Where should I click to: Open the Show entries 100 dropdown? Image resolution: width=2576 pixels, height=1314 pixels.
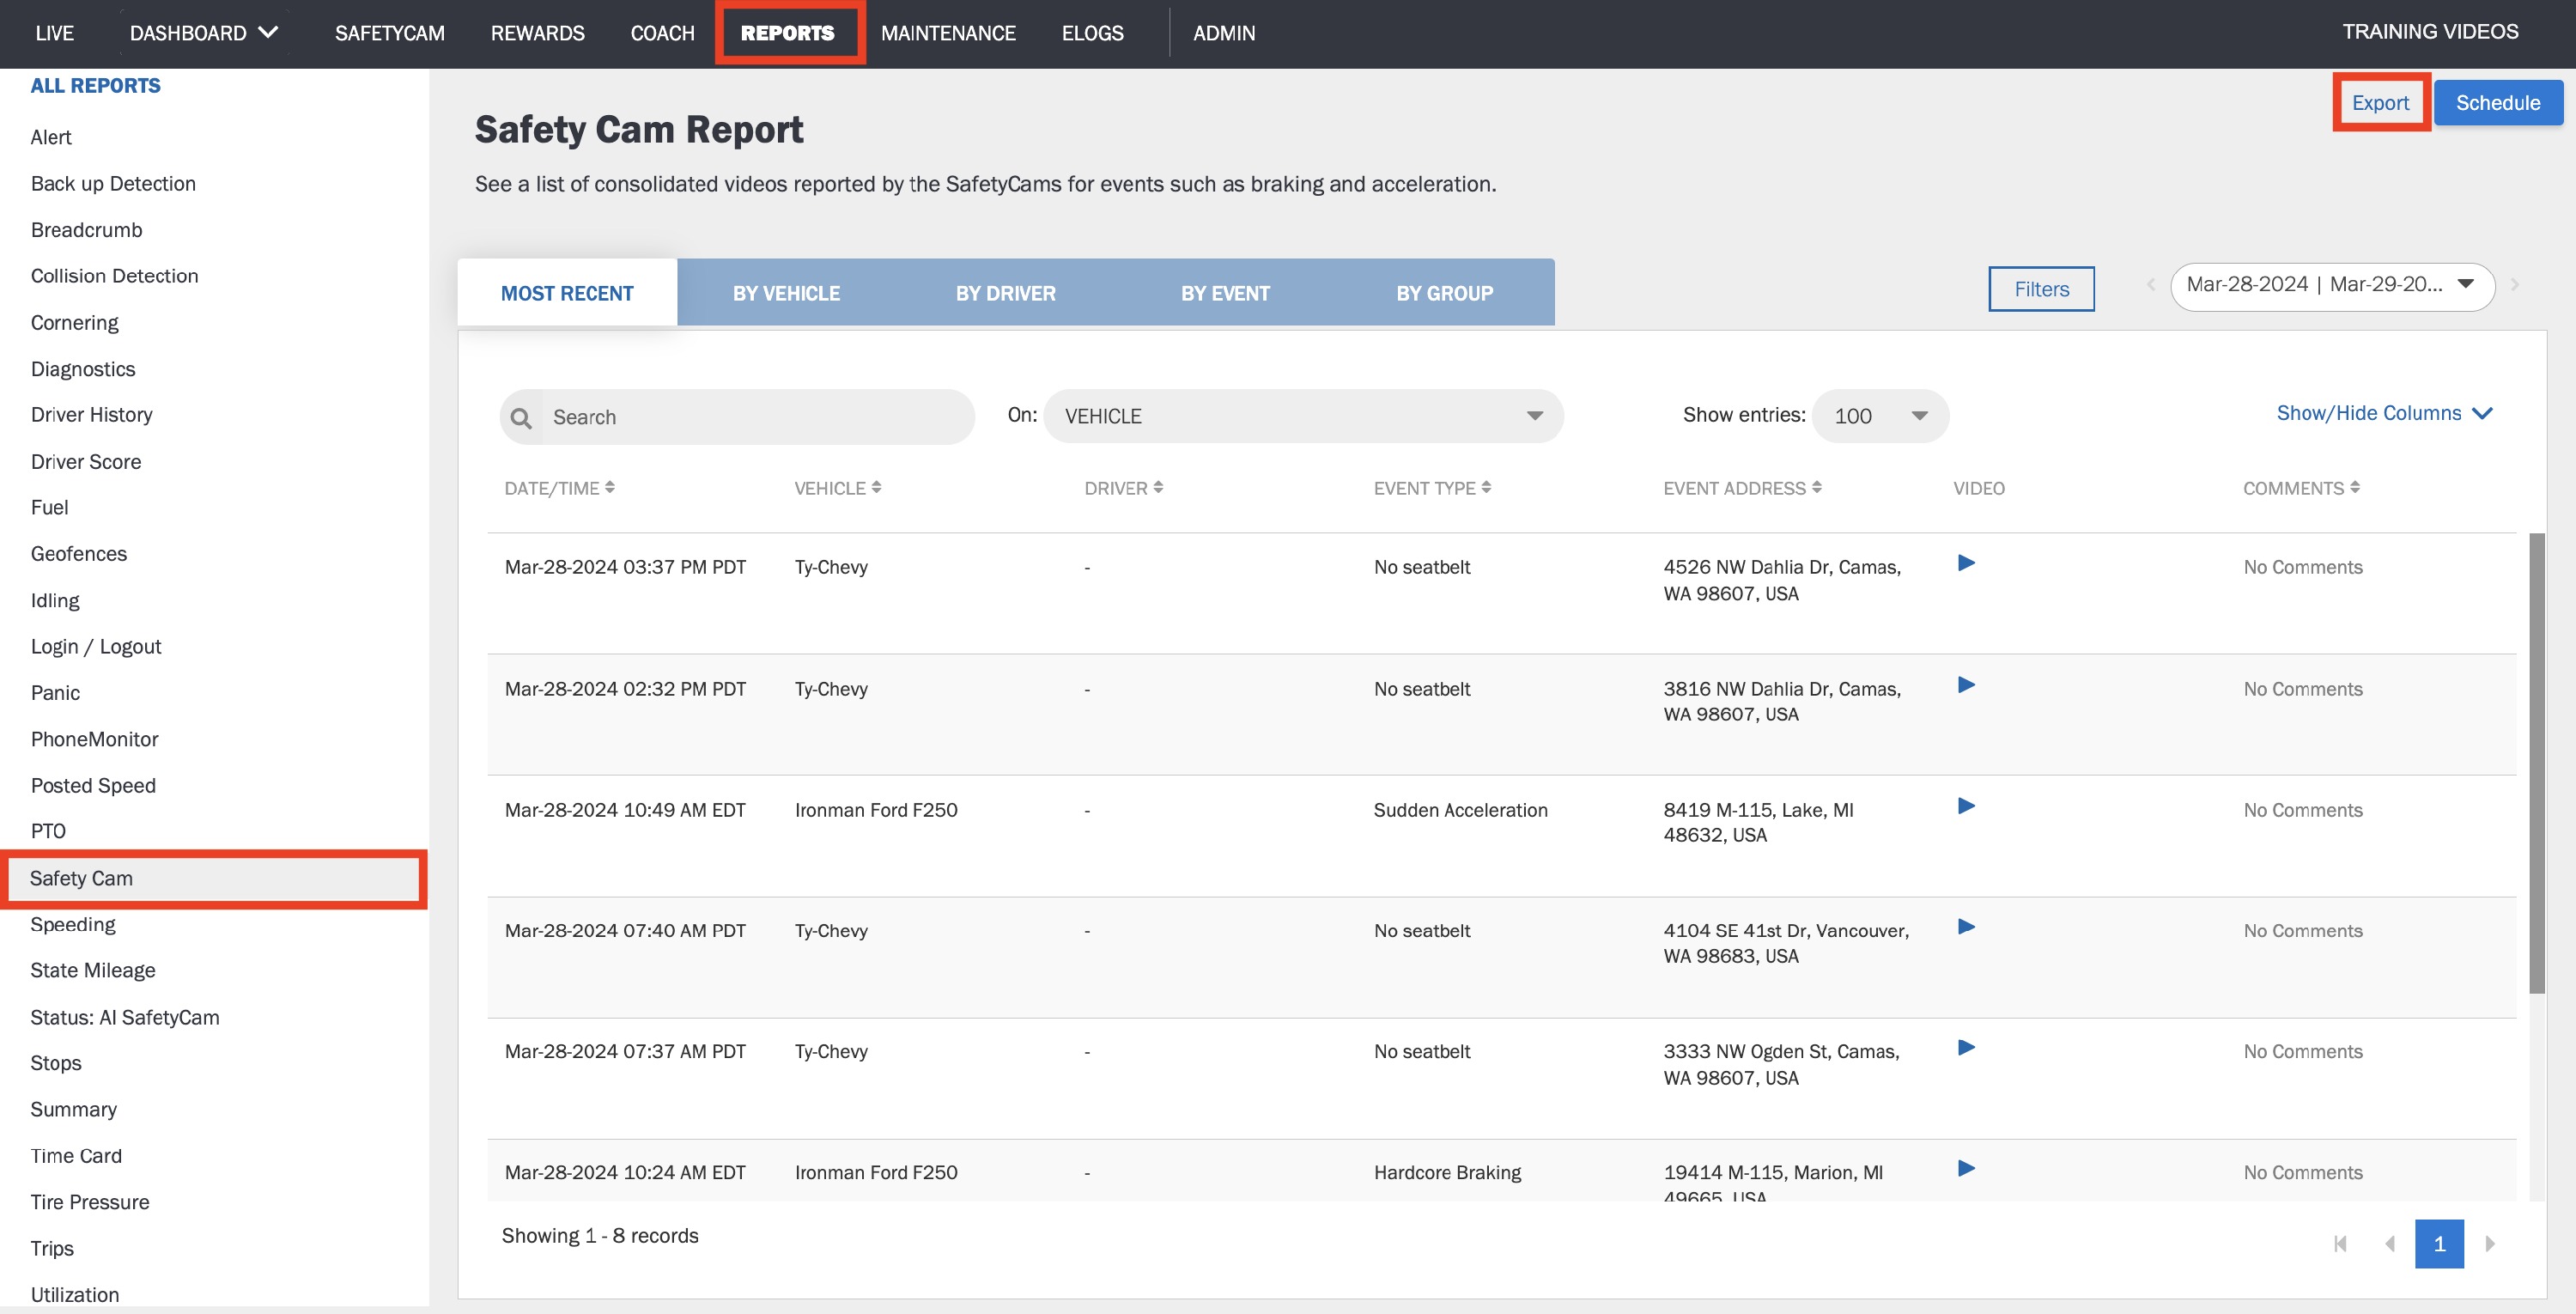[1880, 416]
